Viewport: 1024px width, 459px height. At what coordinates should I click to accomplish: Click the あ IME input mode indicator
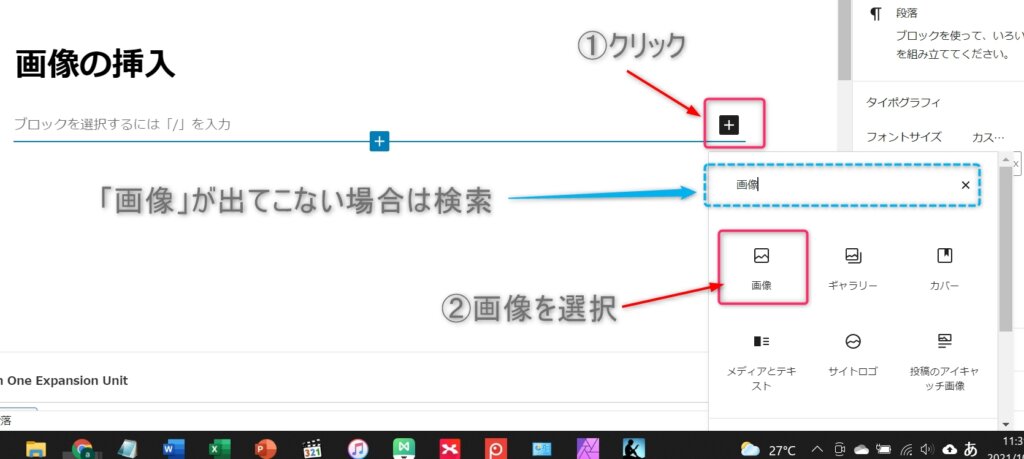(x=971, y=449)
